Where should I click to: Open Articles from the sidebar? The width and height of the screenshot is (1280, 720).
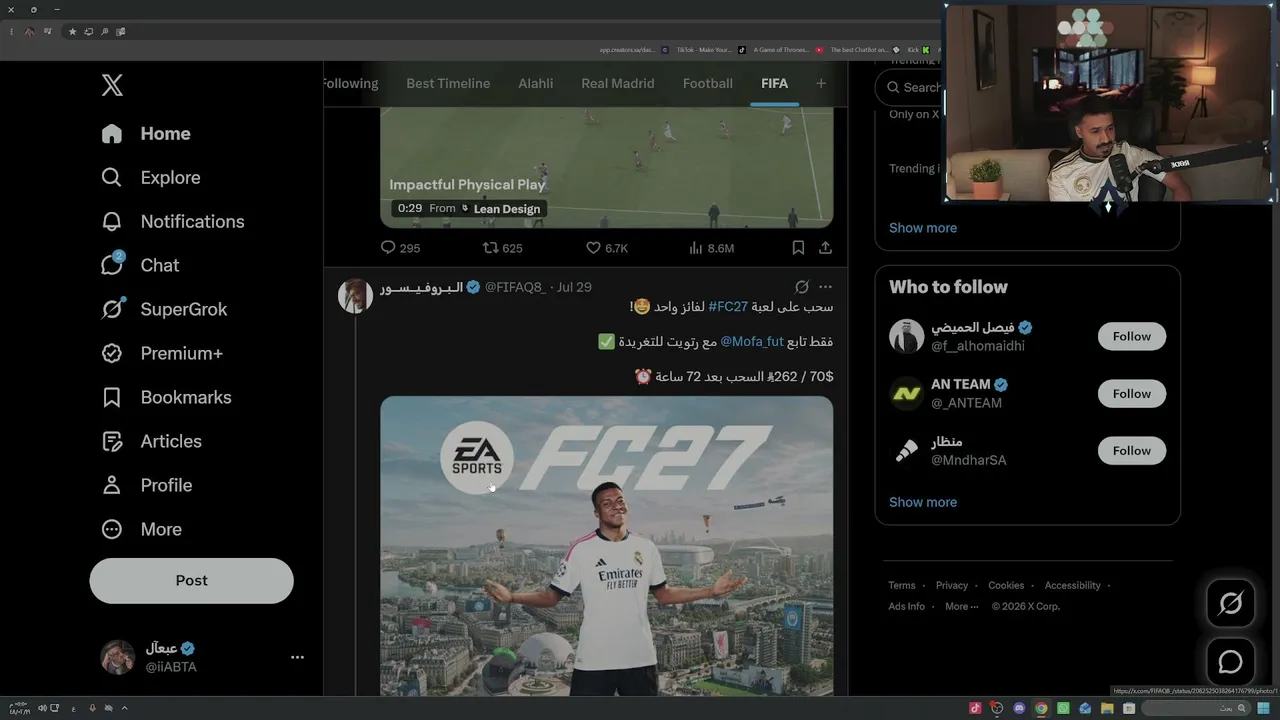pyautogui.click(x=151, y=442)
